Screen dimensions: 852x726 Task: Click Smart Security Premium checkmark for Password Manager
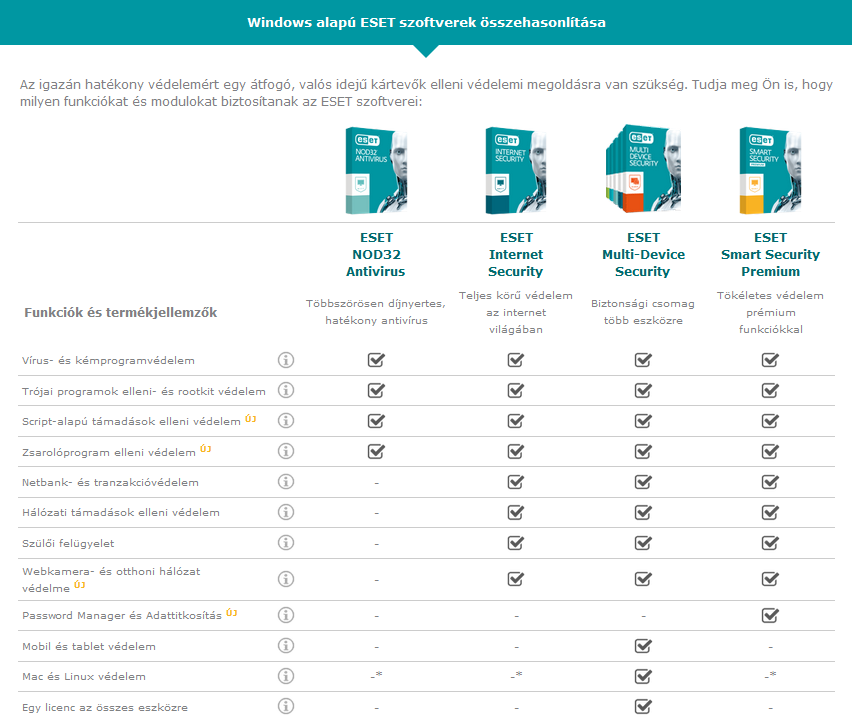pyautogui.click(x=770, y=615)
